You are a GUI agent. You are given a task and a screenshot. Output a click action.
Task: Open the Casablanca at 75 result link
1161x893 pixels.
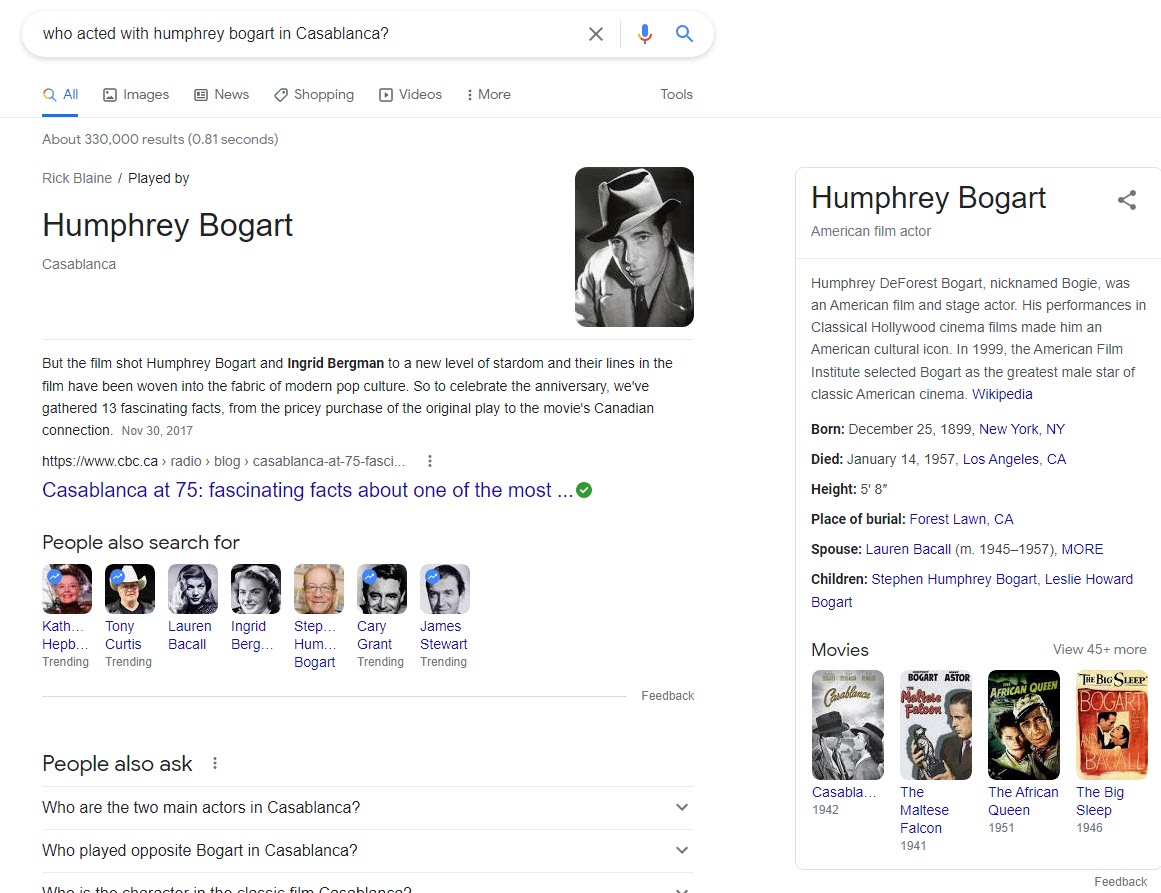point(307,490)
